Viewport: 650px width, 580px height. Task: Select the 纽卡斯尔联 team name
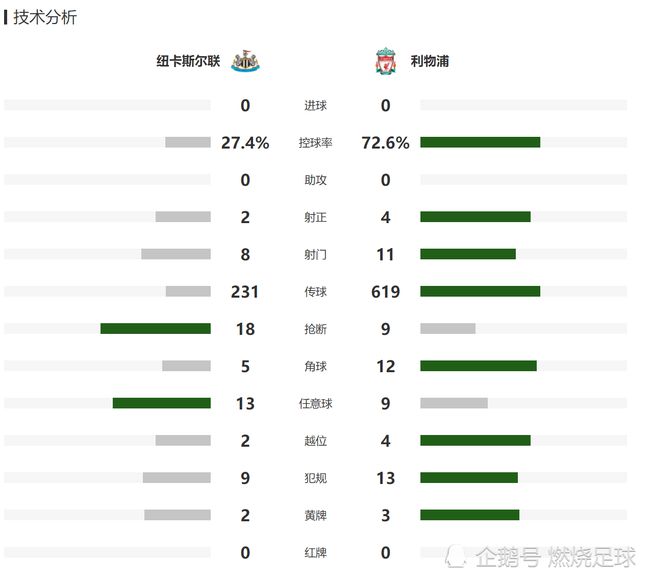188,61
